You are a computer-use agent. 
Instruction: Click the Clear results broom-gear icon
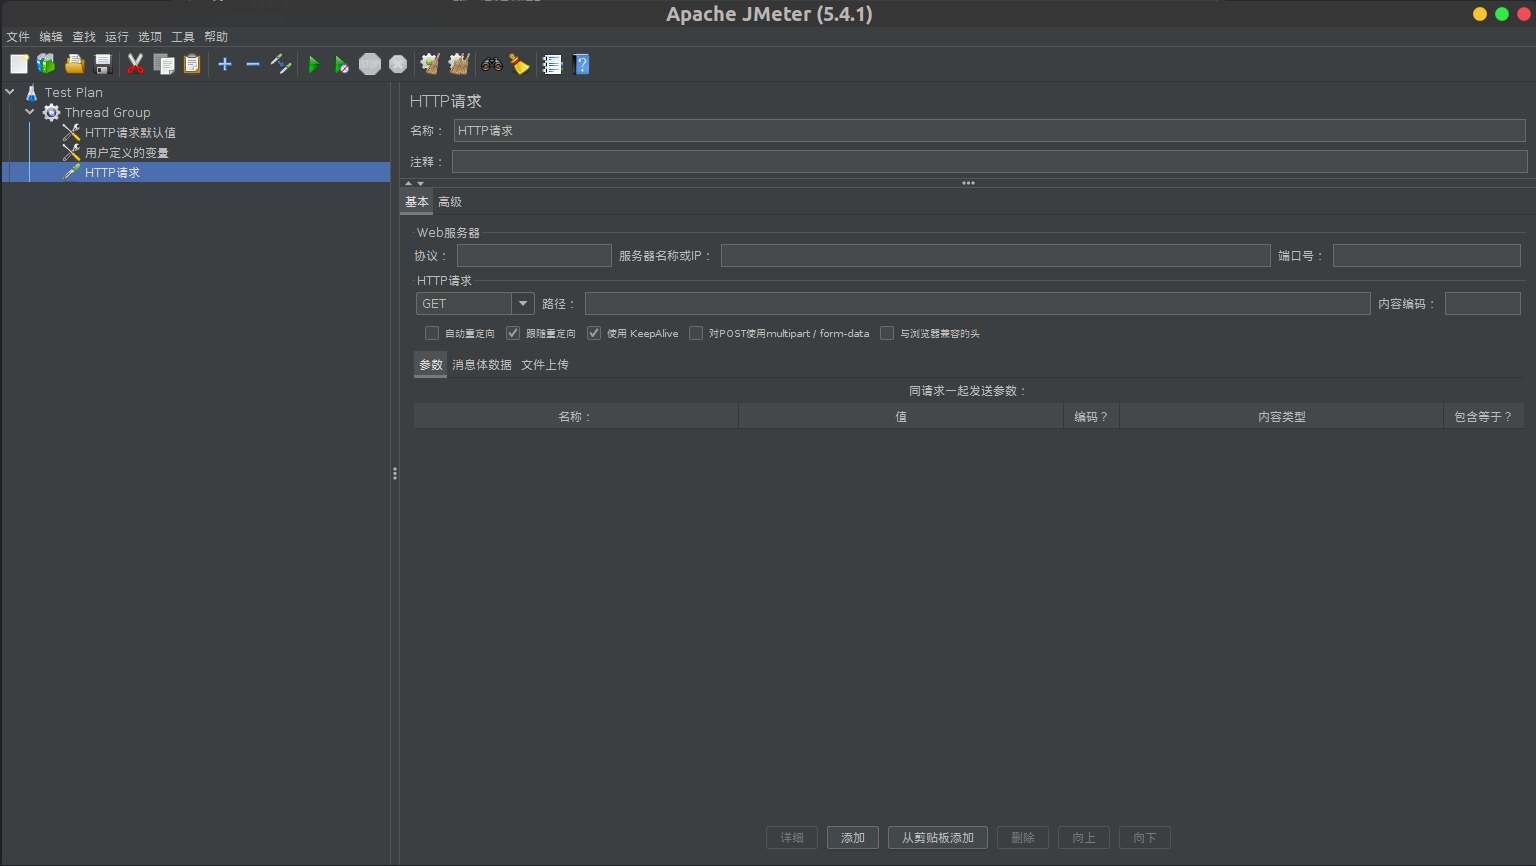(x=430, y=64)
